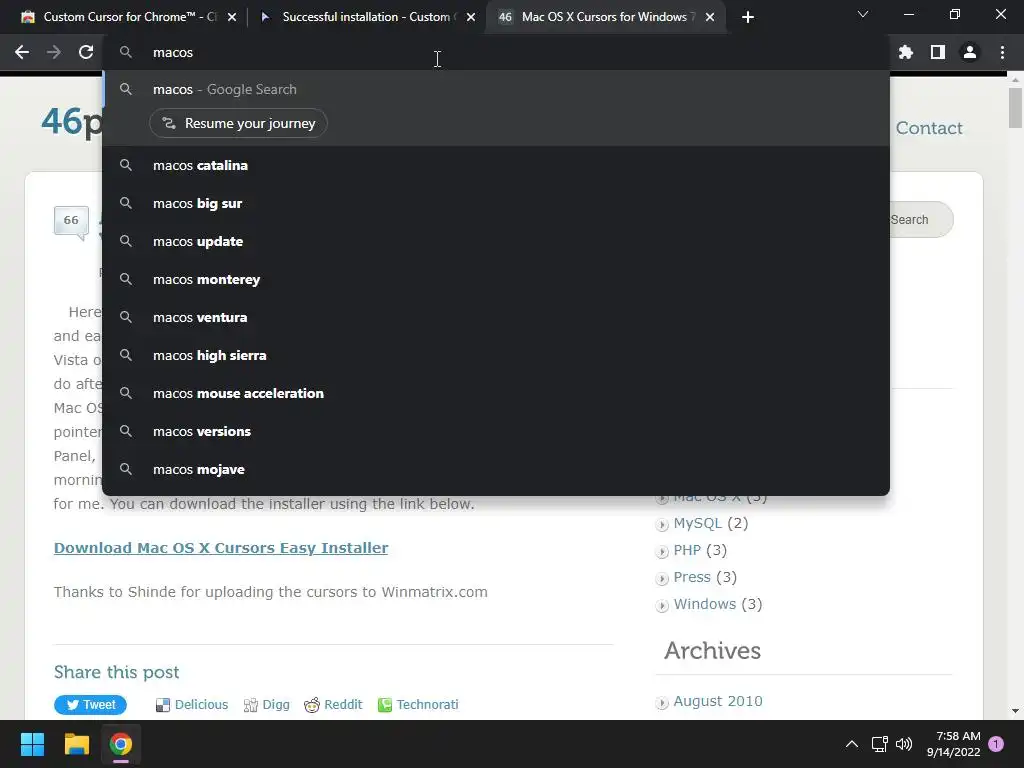
Task: Select the macos big sur suggestion
Action: pyautogui.click(x=496, y=203)
